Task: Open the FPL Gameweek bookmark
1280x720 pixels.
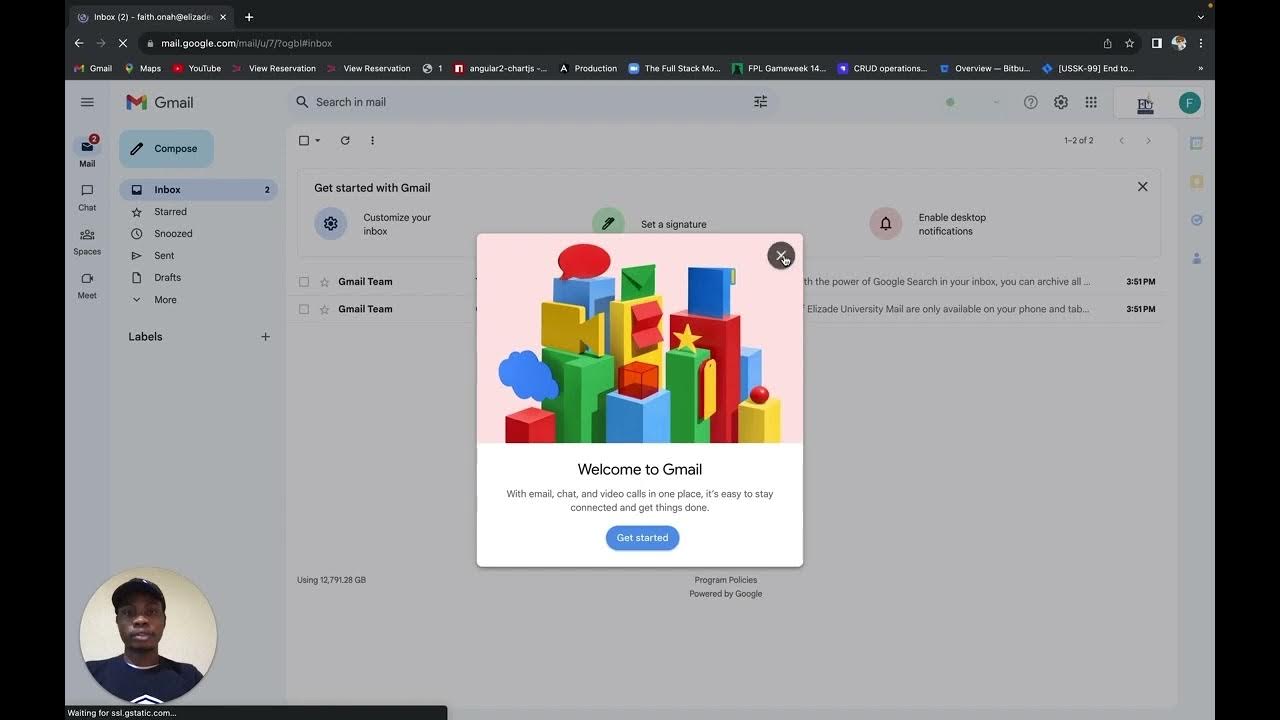Action: click(779, 69)
